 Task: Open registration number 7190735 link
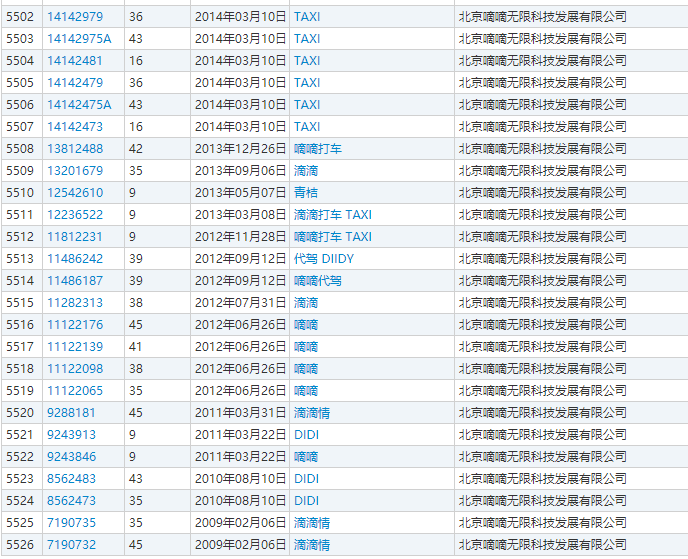72,523
